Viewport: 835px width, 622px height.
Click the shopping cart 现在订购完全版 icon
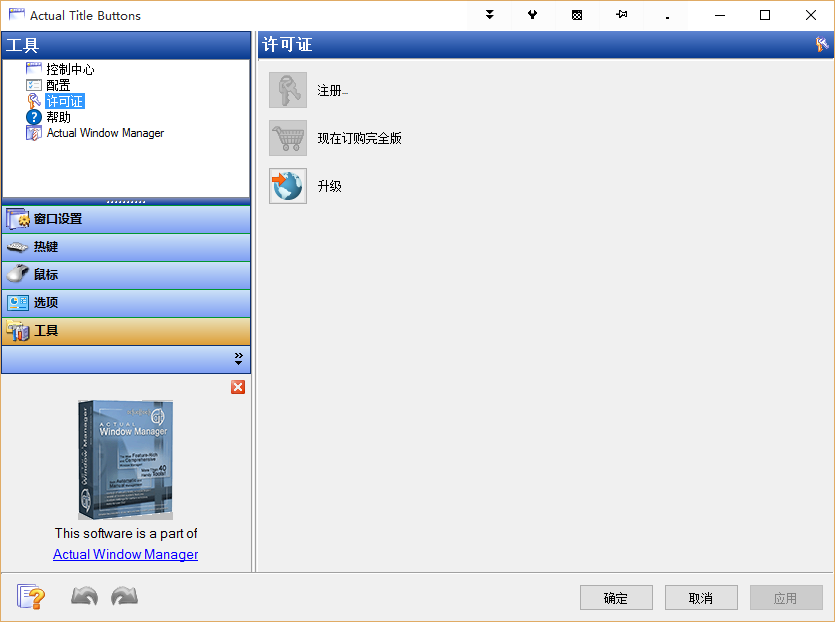point(288,138)
